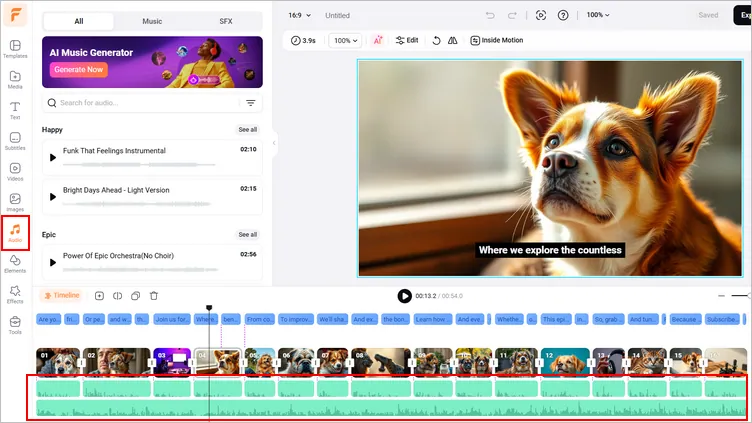Open the Elements sidebar panel

15,264
